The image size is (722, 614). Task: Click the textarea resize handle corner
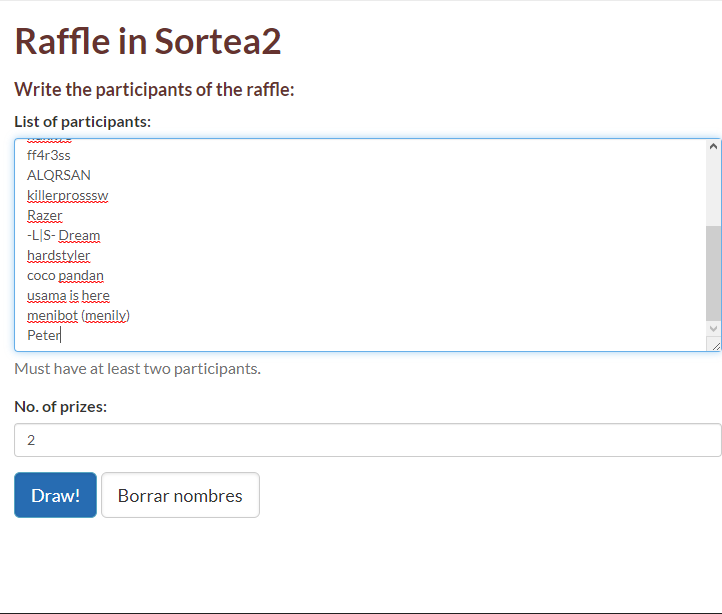click(x=713, y=344)
